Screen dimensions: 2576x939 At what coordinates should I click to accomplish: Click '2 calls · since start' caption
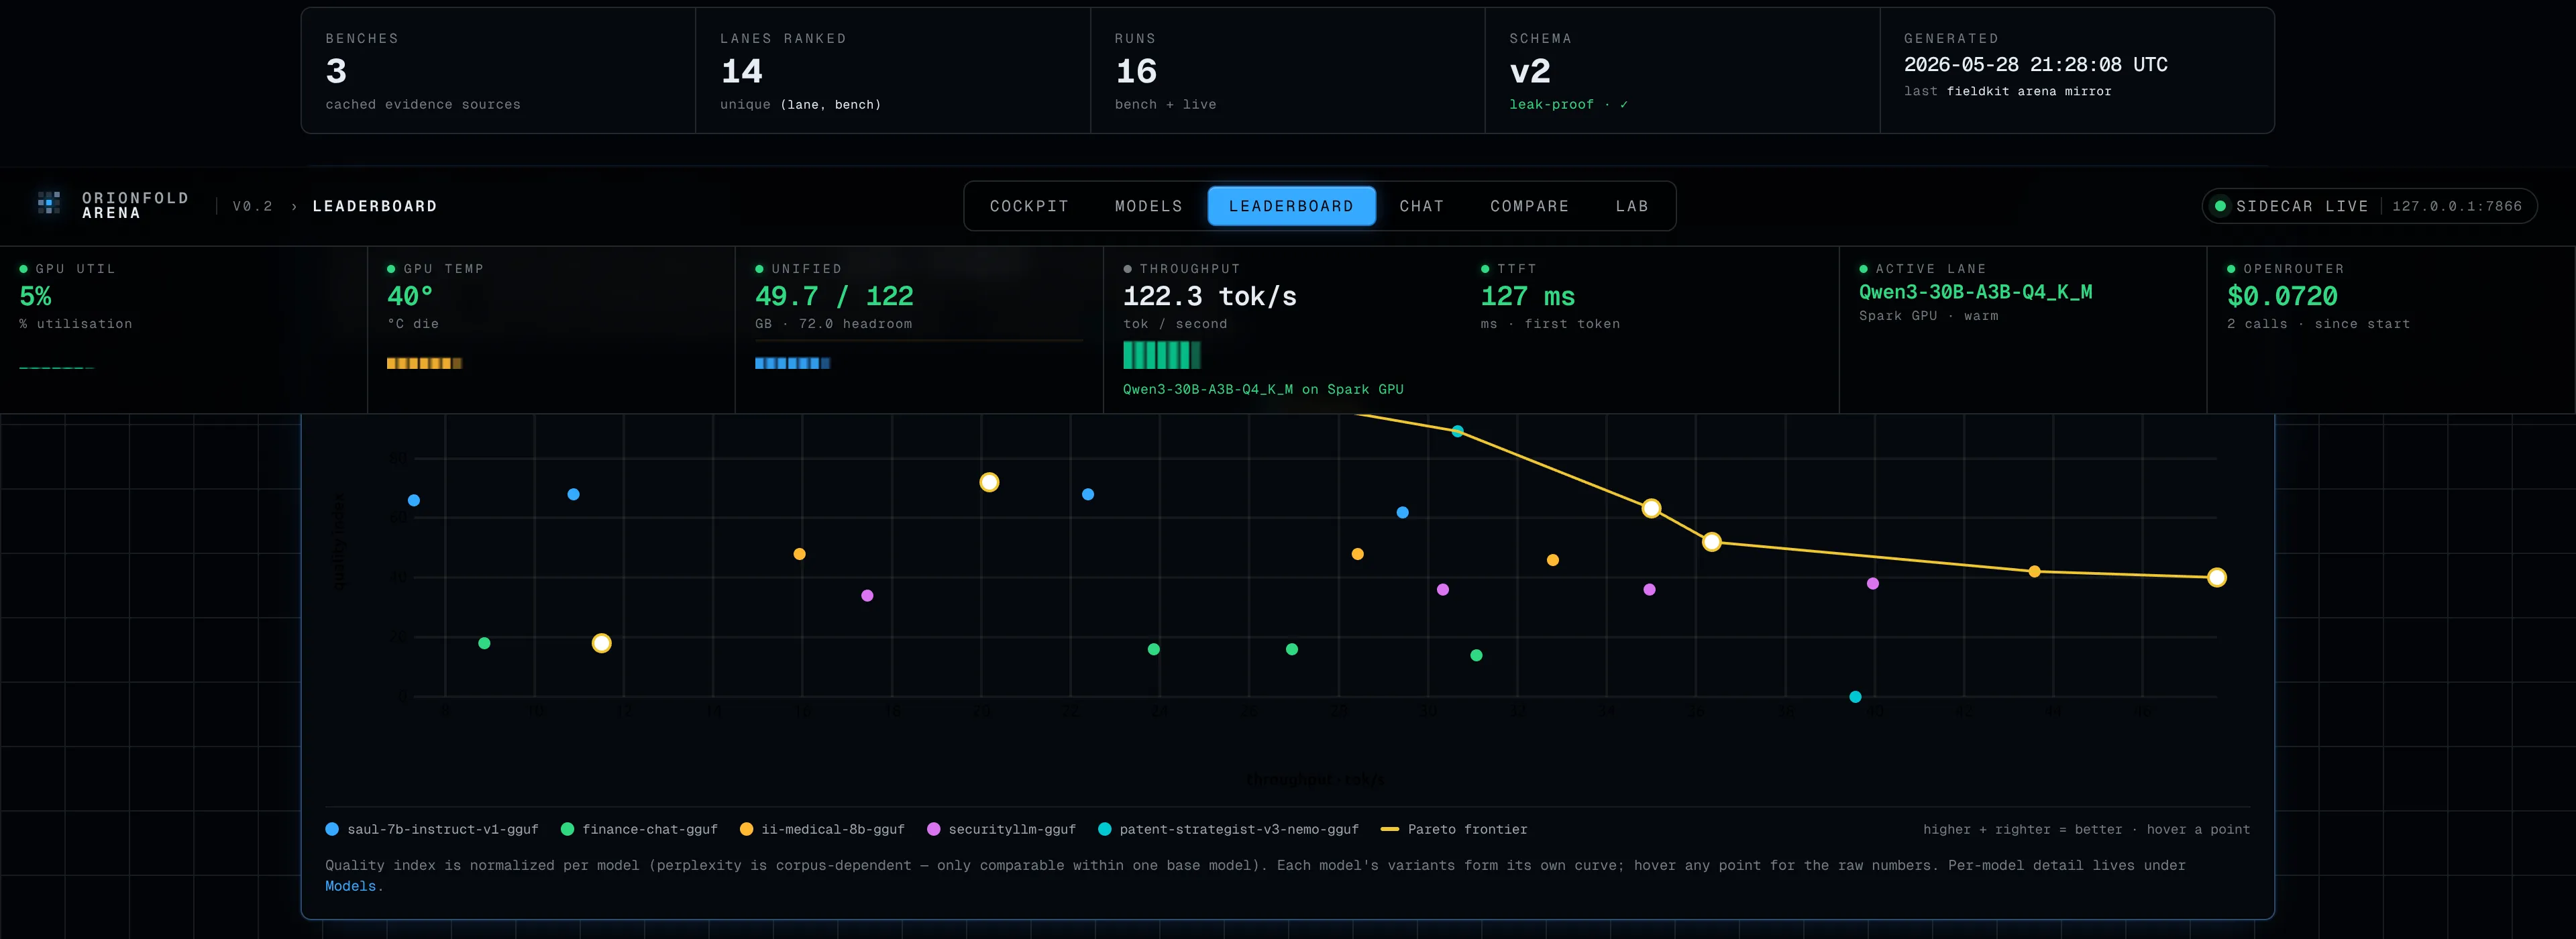[2318, 324]
